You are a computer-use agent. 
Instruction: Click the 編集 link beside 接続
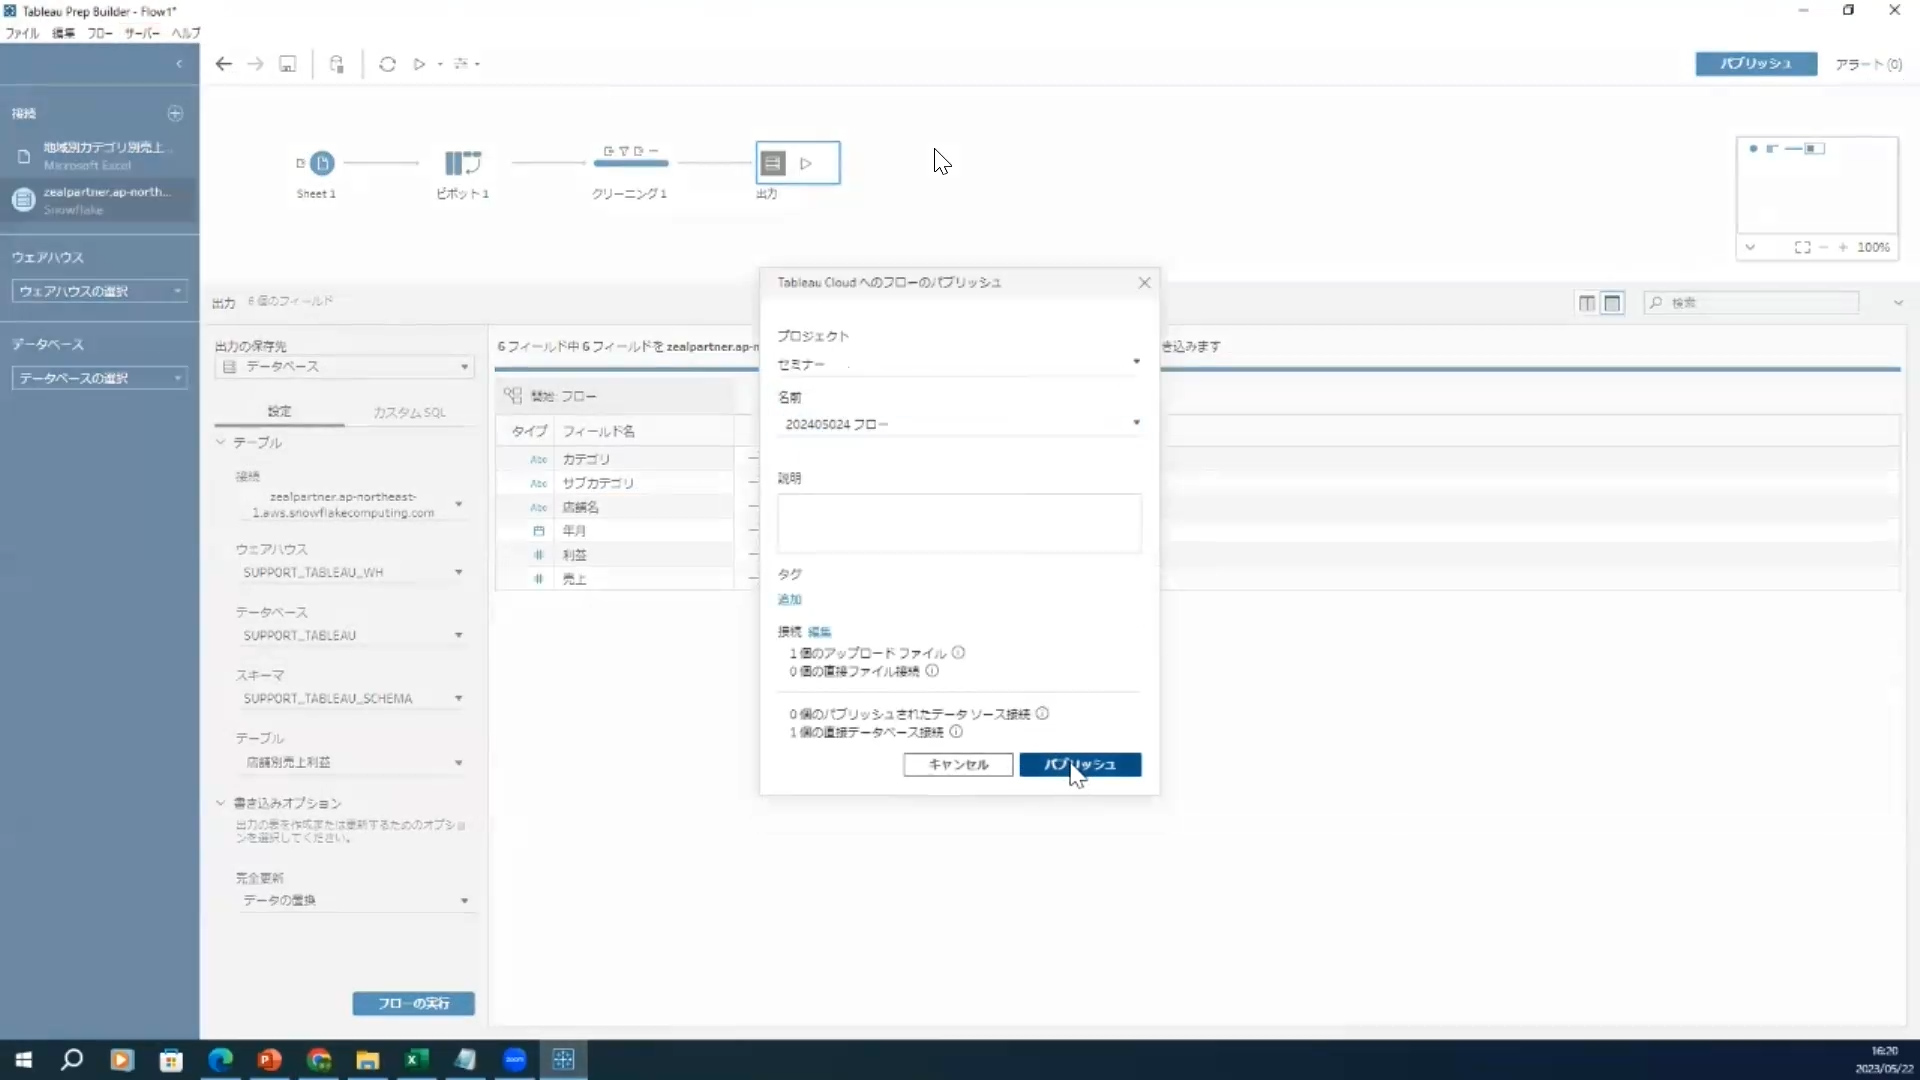[819, 632]
